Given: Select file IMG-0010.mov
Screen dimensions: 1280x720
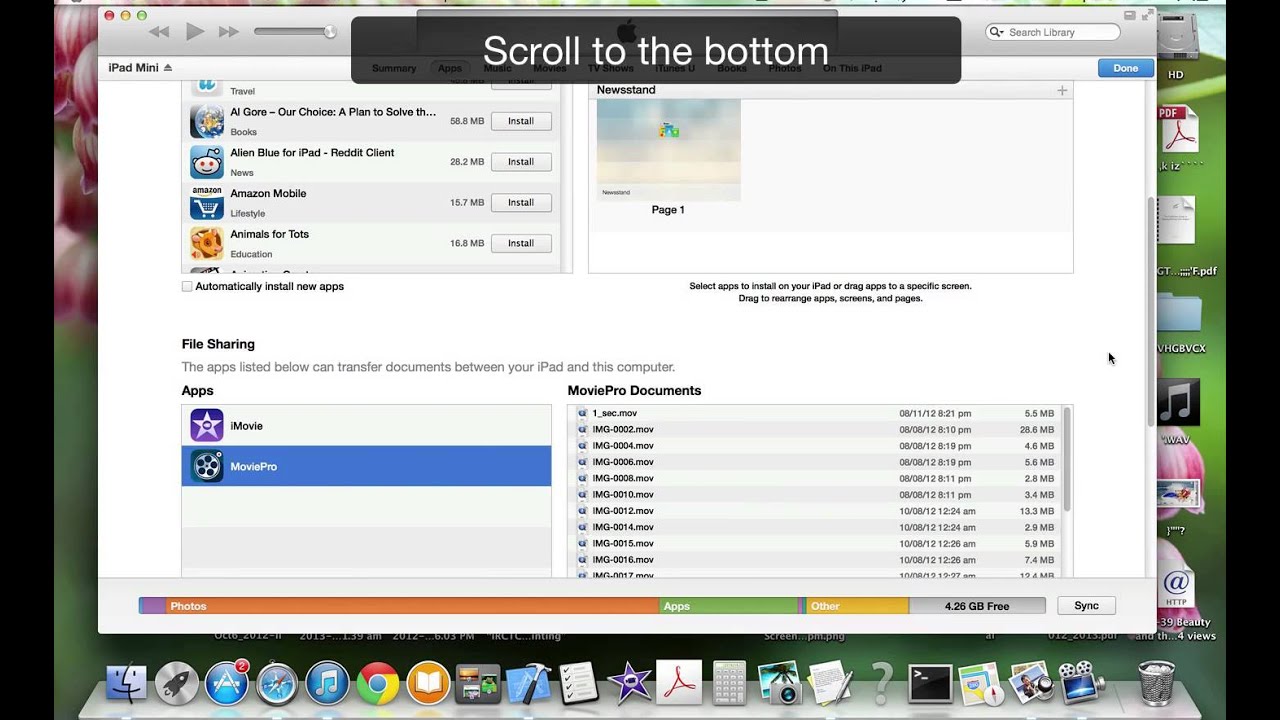Looking at the screenshot, I should coord(819,495).
